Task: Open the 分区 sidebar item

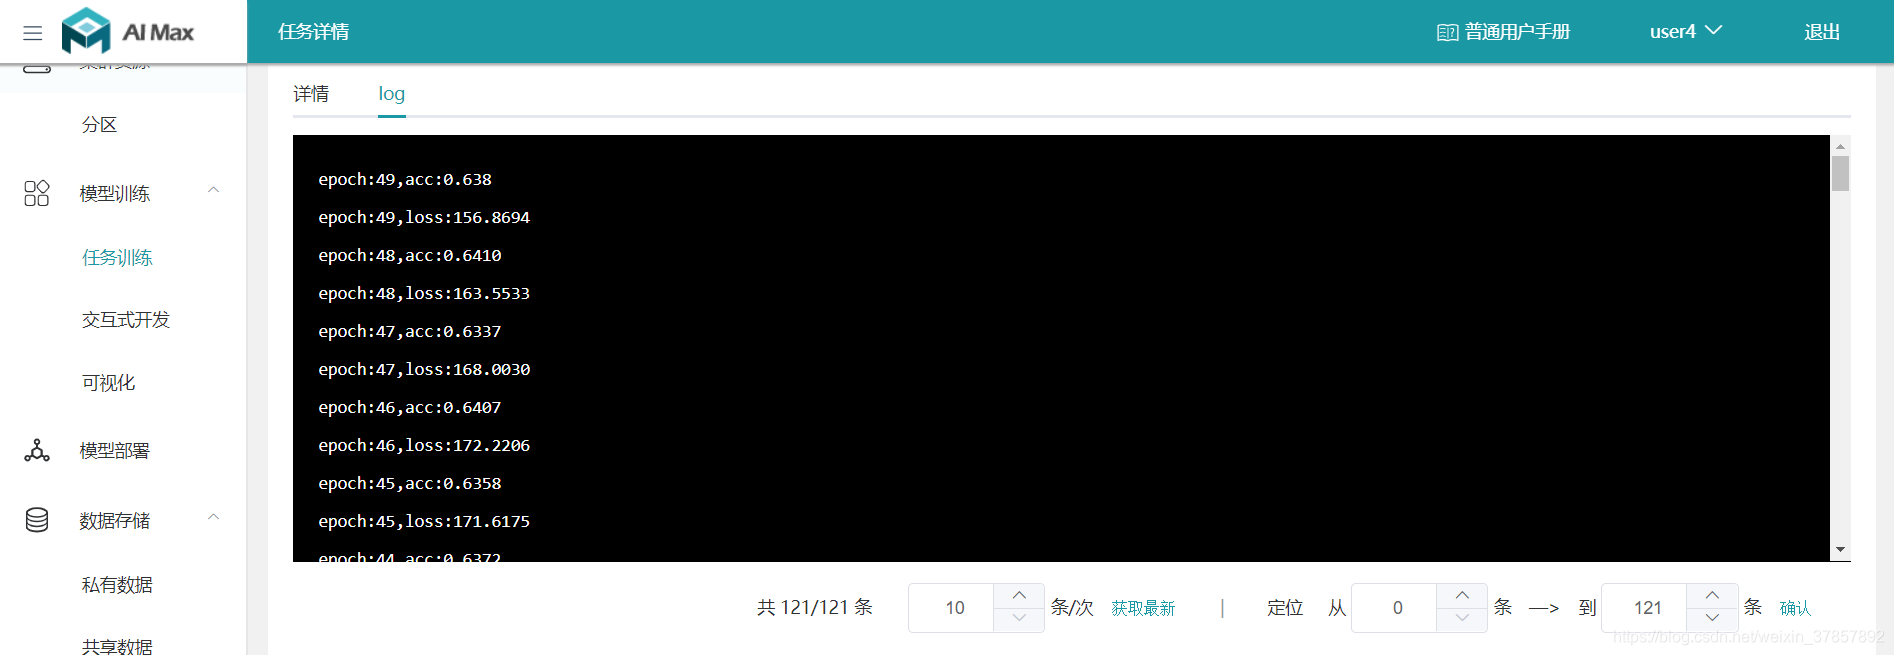Action: pos(99,125)
